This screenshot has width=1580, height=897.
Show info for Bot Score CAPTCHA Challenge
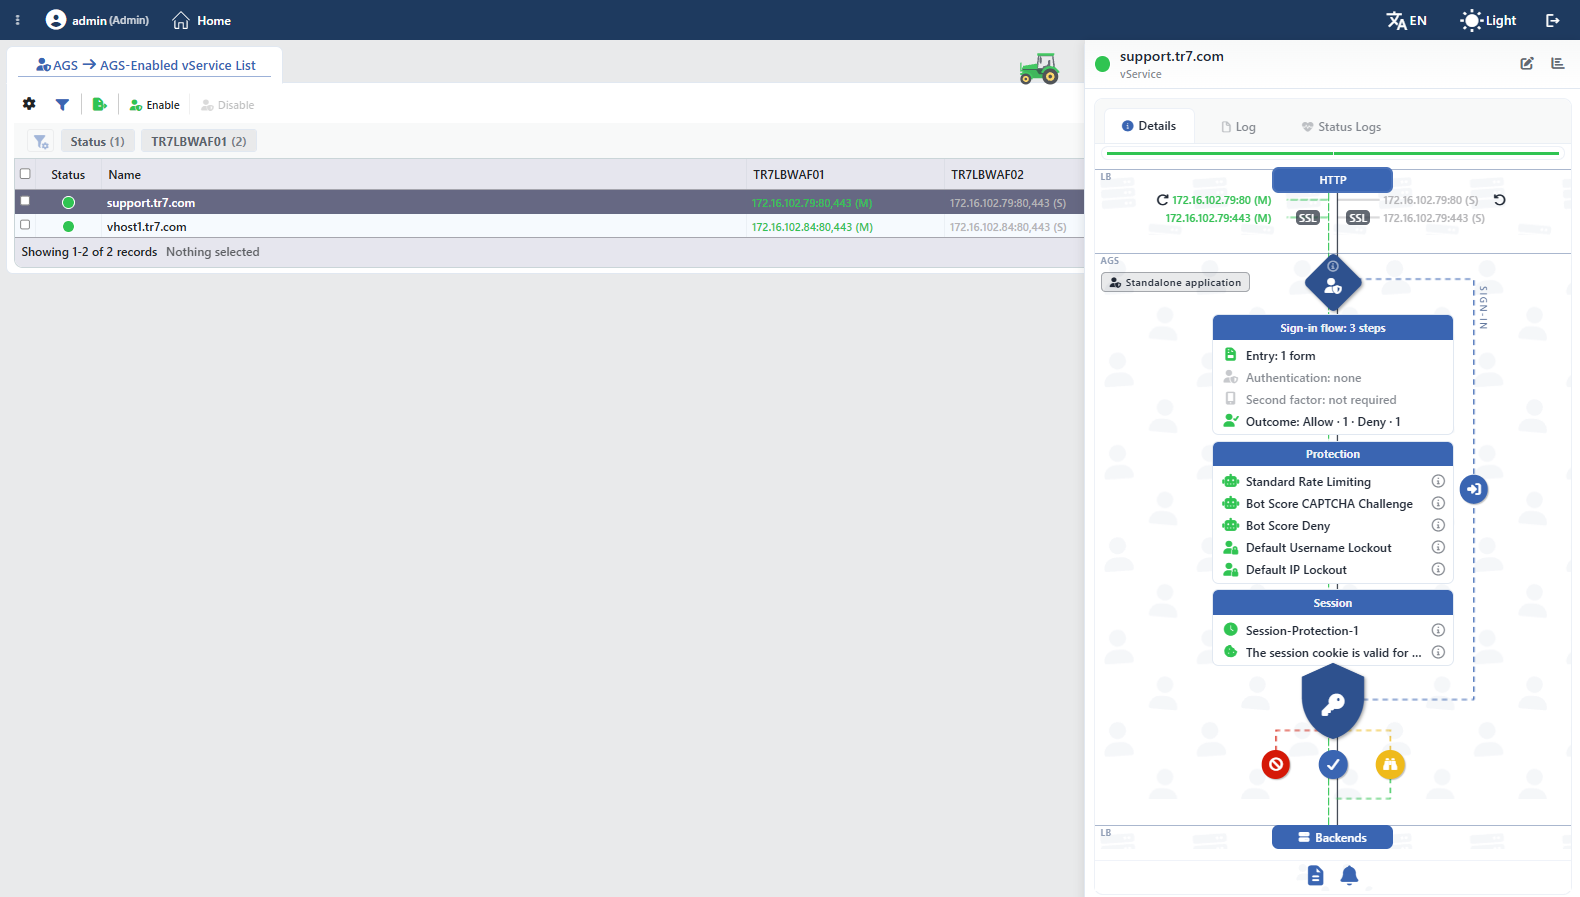1438,503
